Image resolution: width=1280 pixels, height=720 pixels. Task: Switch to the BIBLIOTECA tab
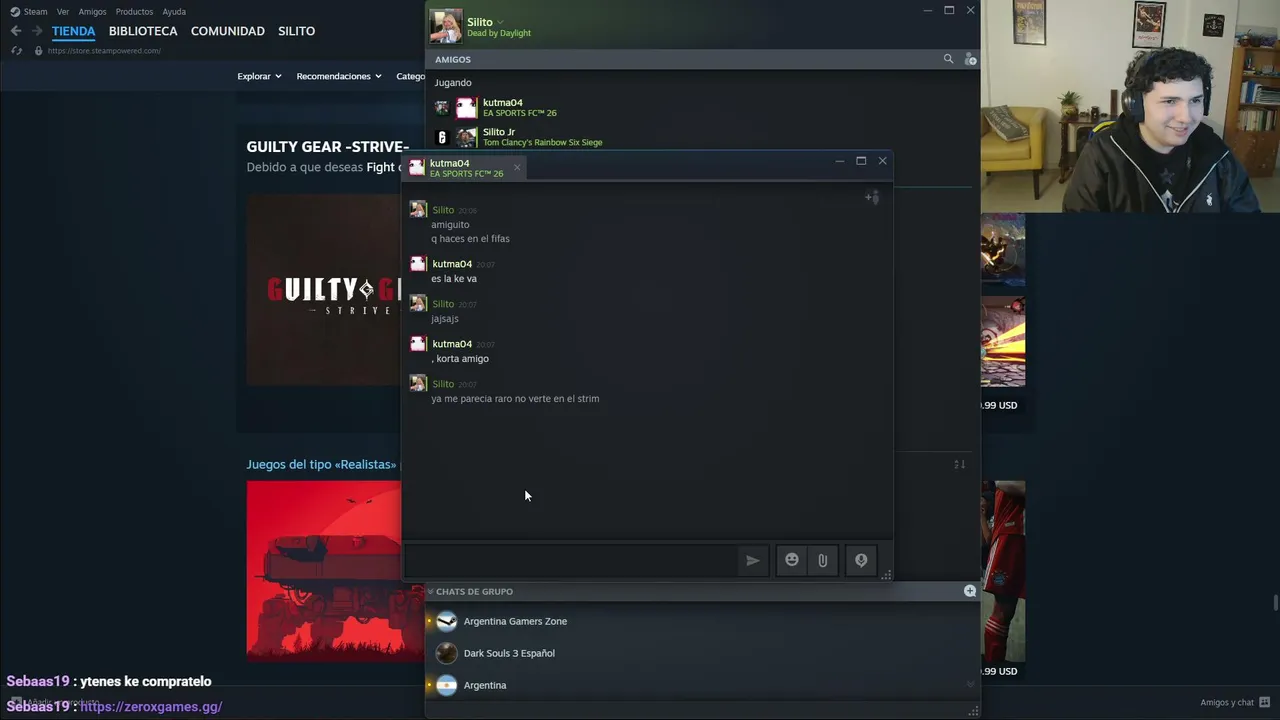tap(143, 31)
